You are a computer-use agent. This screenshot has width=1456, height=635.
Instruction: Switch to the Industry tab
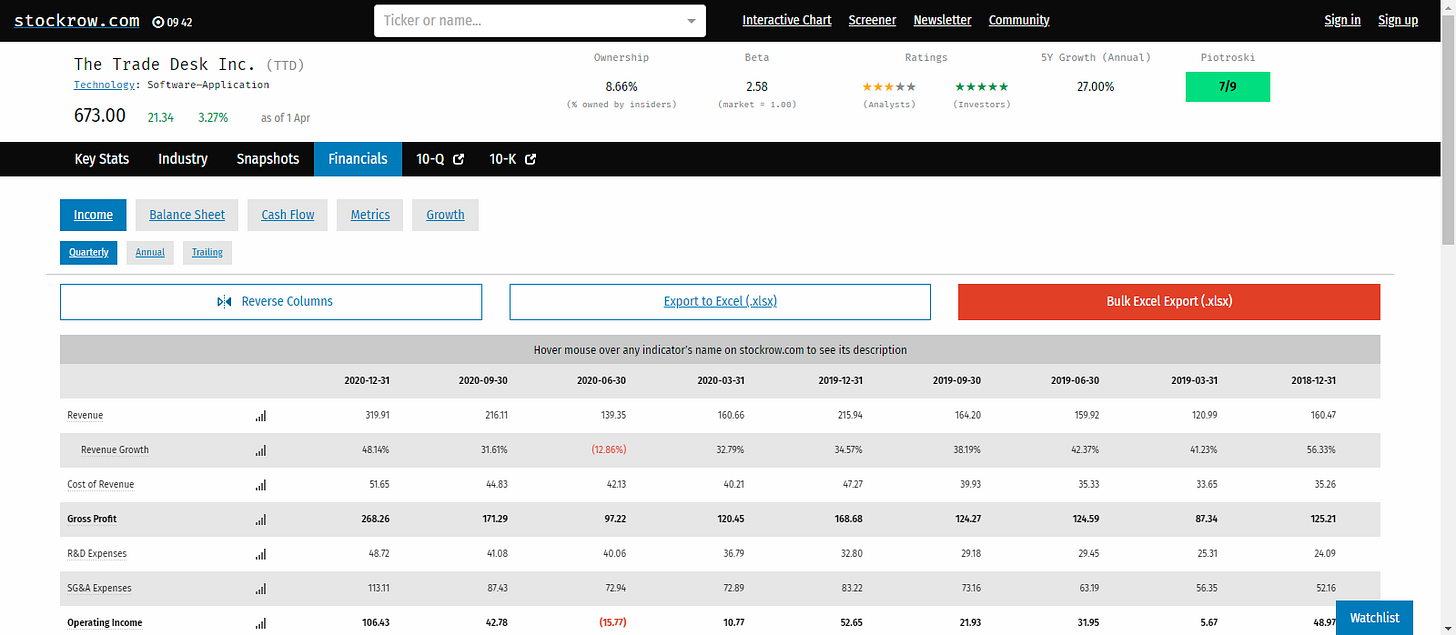pos(183,159)
